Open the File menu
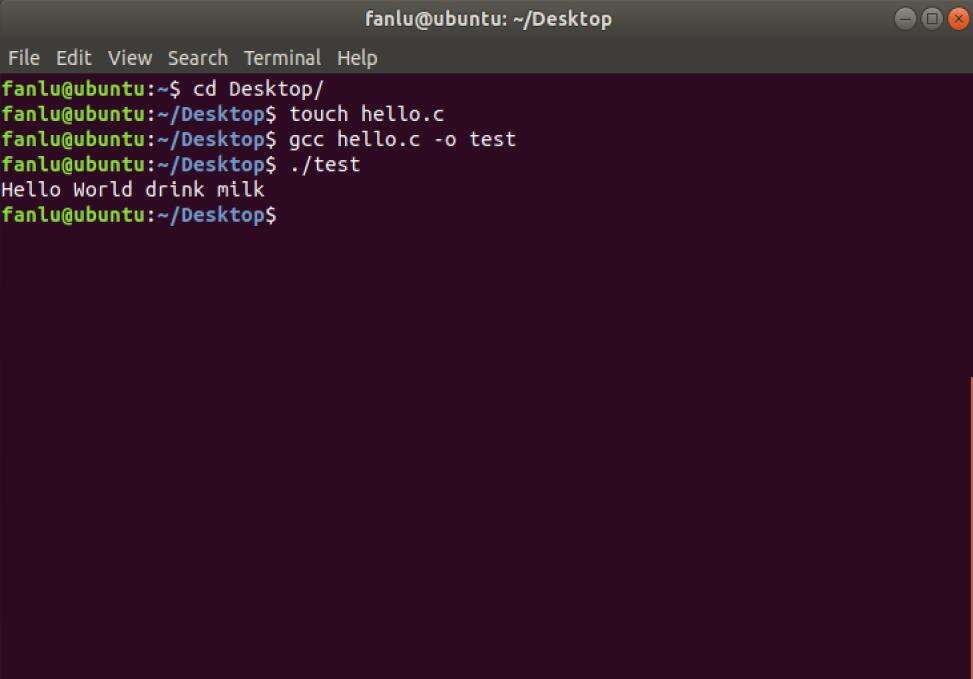The height and width of the screenshot is (679, 973). (23, 57)
